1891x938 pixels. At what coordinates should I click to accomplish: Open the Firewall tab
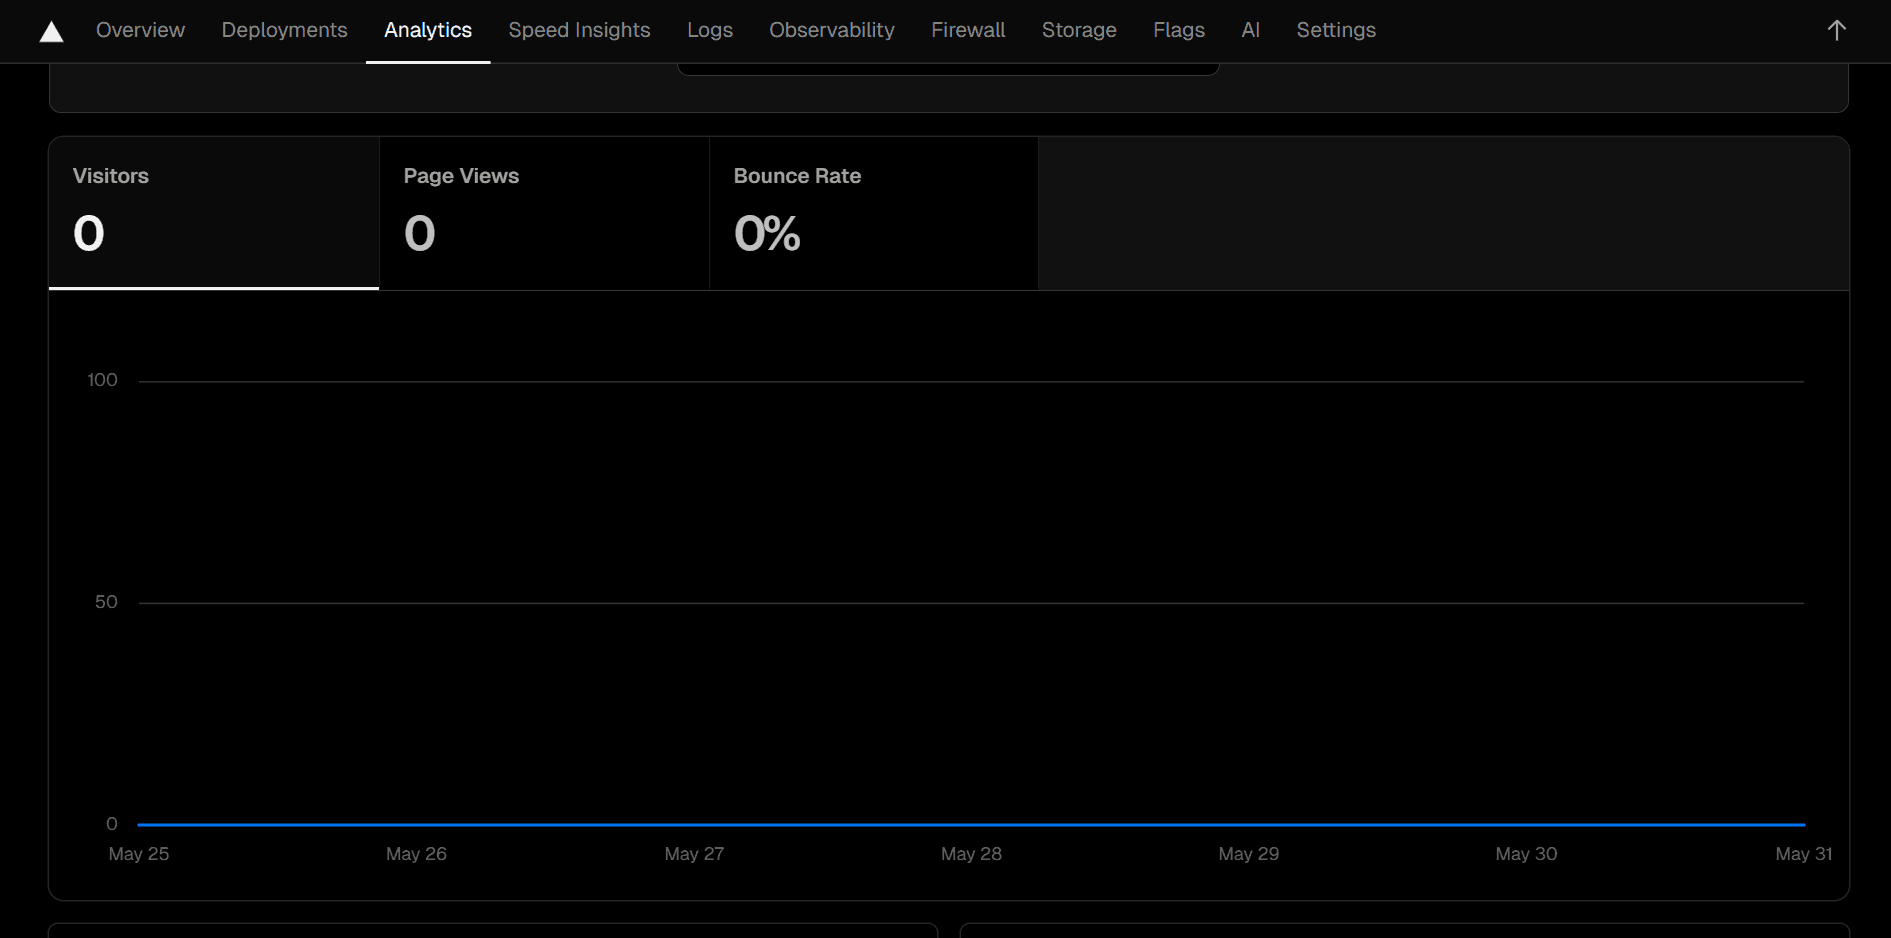click(x=967, y=30)
